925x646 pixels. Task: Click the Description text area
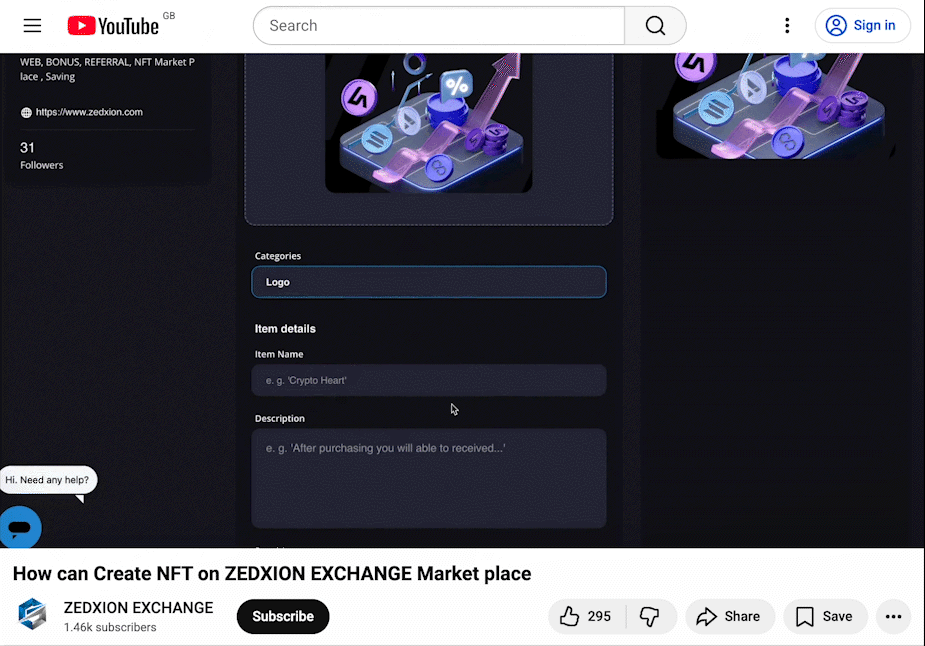pyautogui.click(x=428, y=478)
